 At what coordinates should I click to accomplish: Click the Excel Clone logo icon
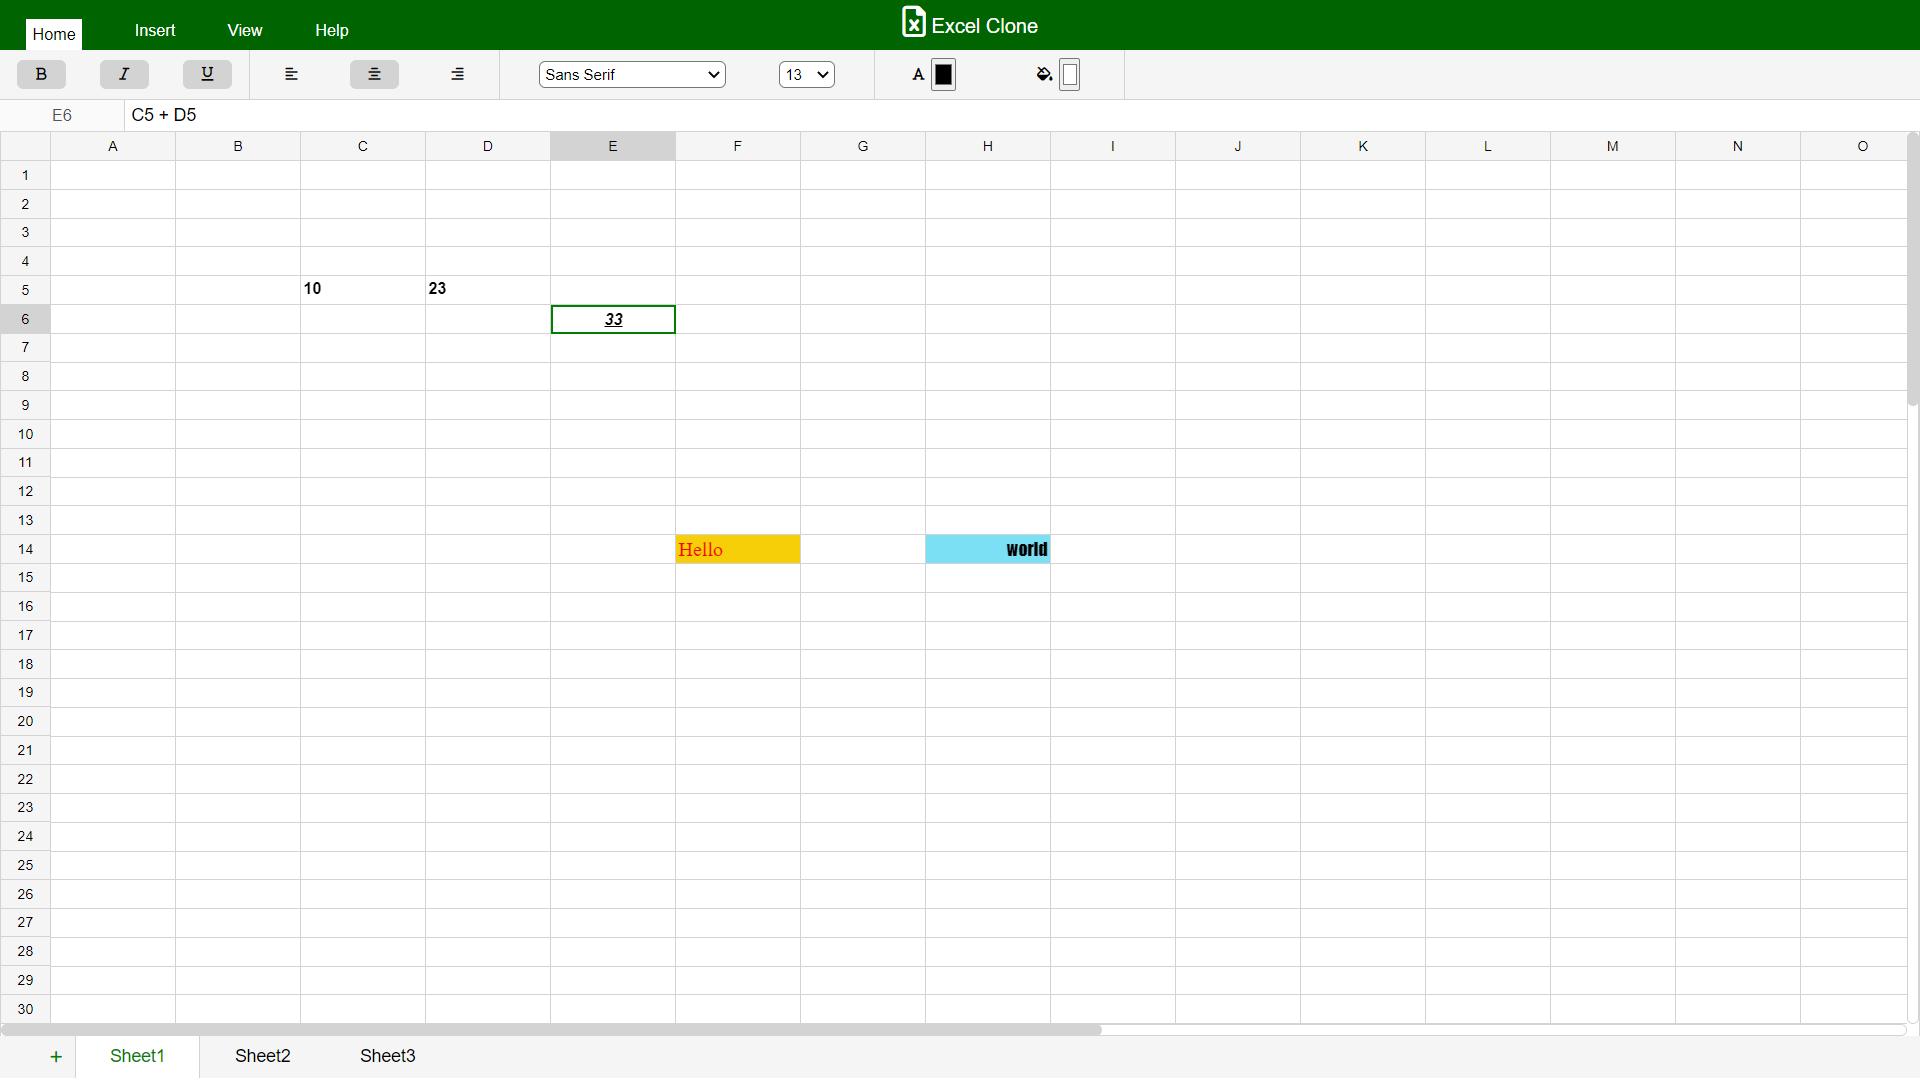click(x=913, y=23)
